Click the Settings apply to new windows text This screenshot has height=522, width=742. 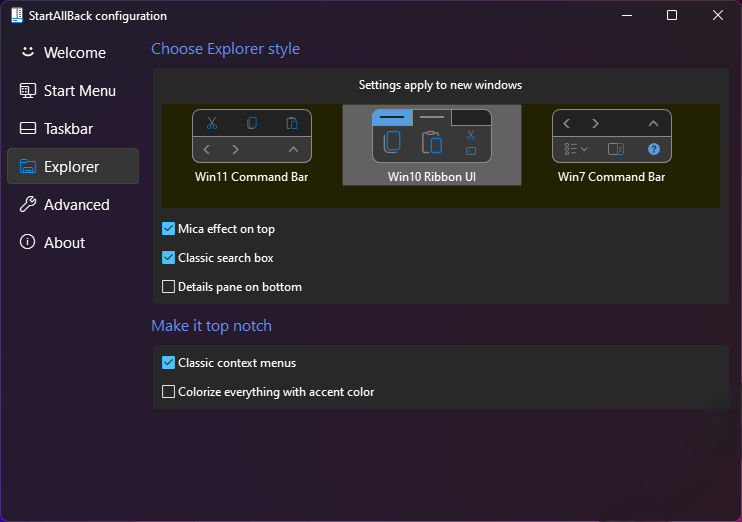point(440,85)
